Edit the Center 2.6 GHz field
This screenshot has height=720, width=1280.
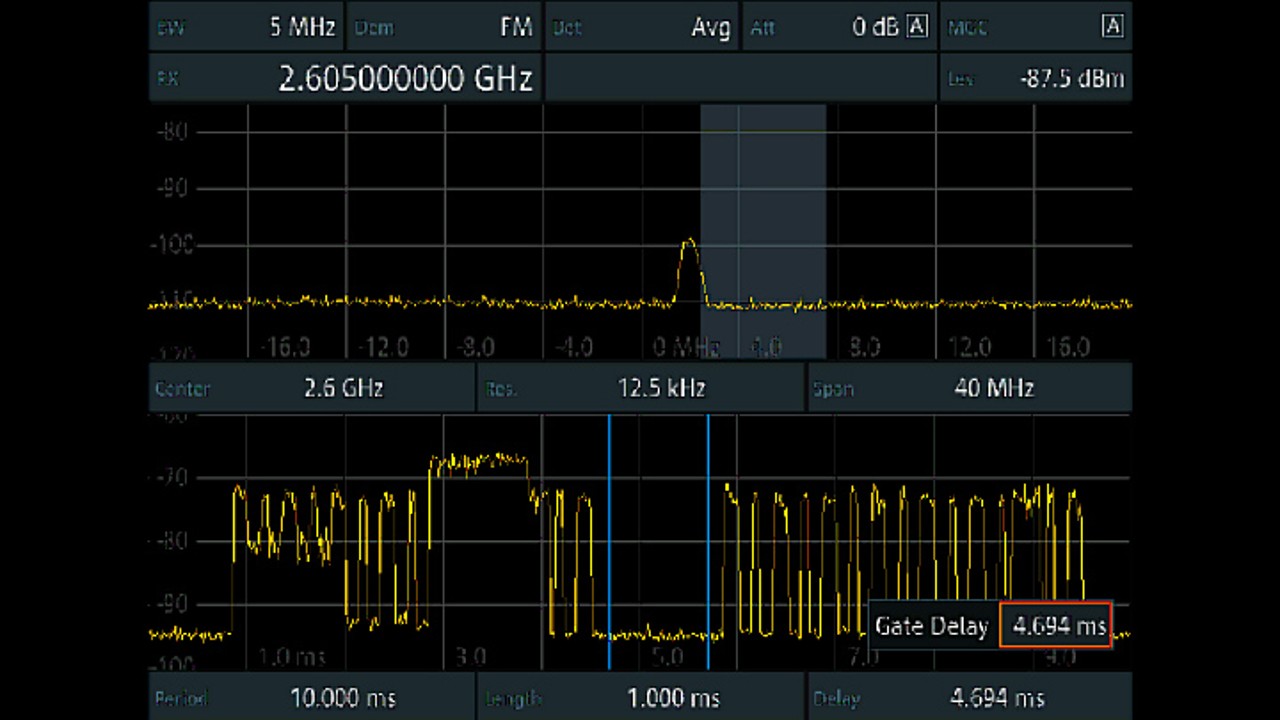click(311, 388)
